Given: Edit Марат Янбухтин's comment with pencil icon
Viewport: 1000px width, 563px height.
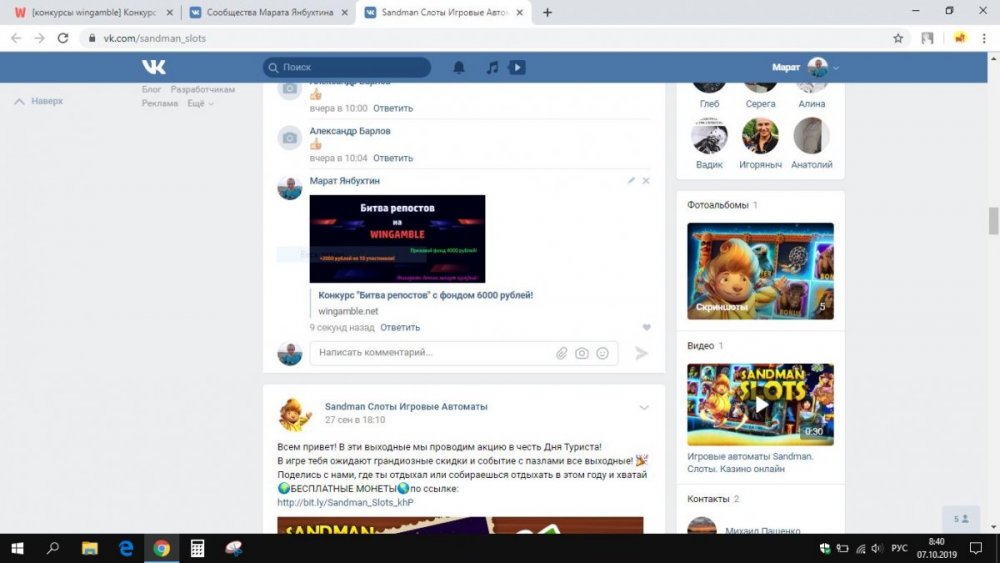Looking at the screenshot, I should (x=631, y=181).
